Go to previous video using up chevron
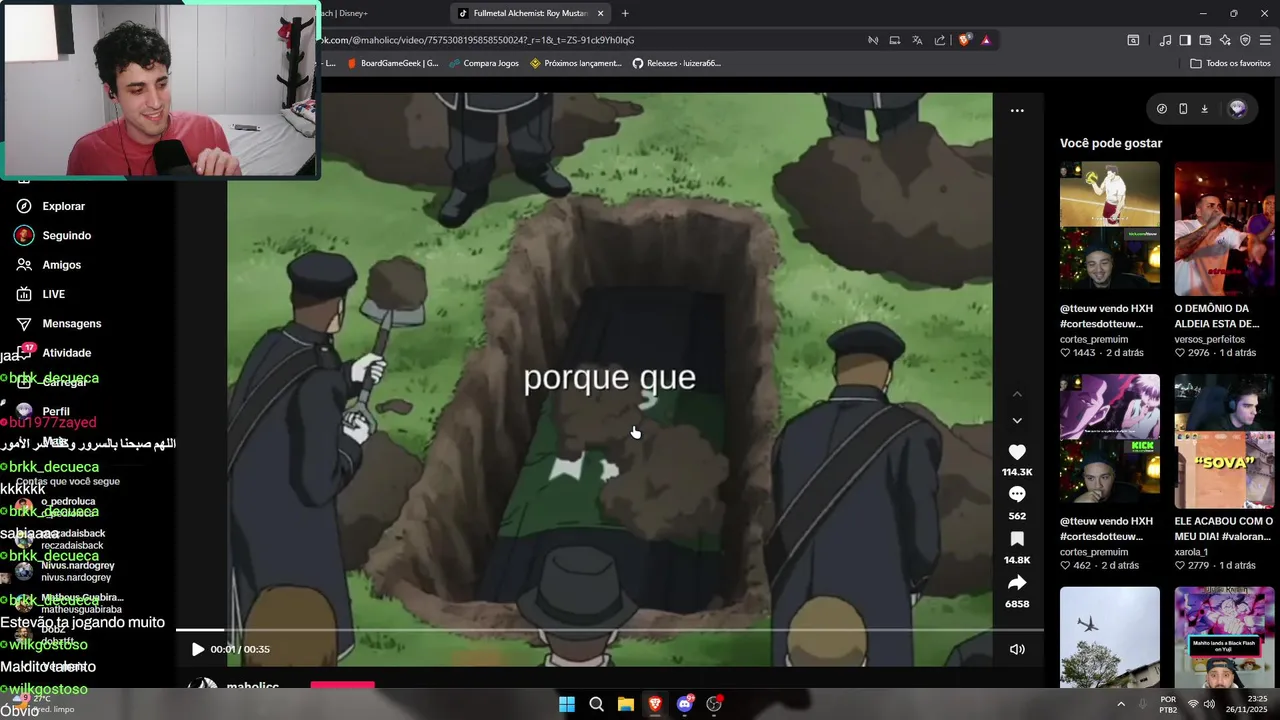The height and width of the screenshot is (720, 1280). point(1017,394)
